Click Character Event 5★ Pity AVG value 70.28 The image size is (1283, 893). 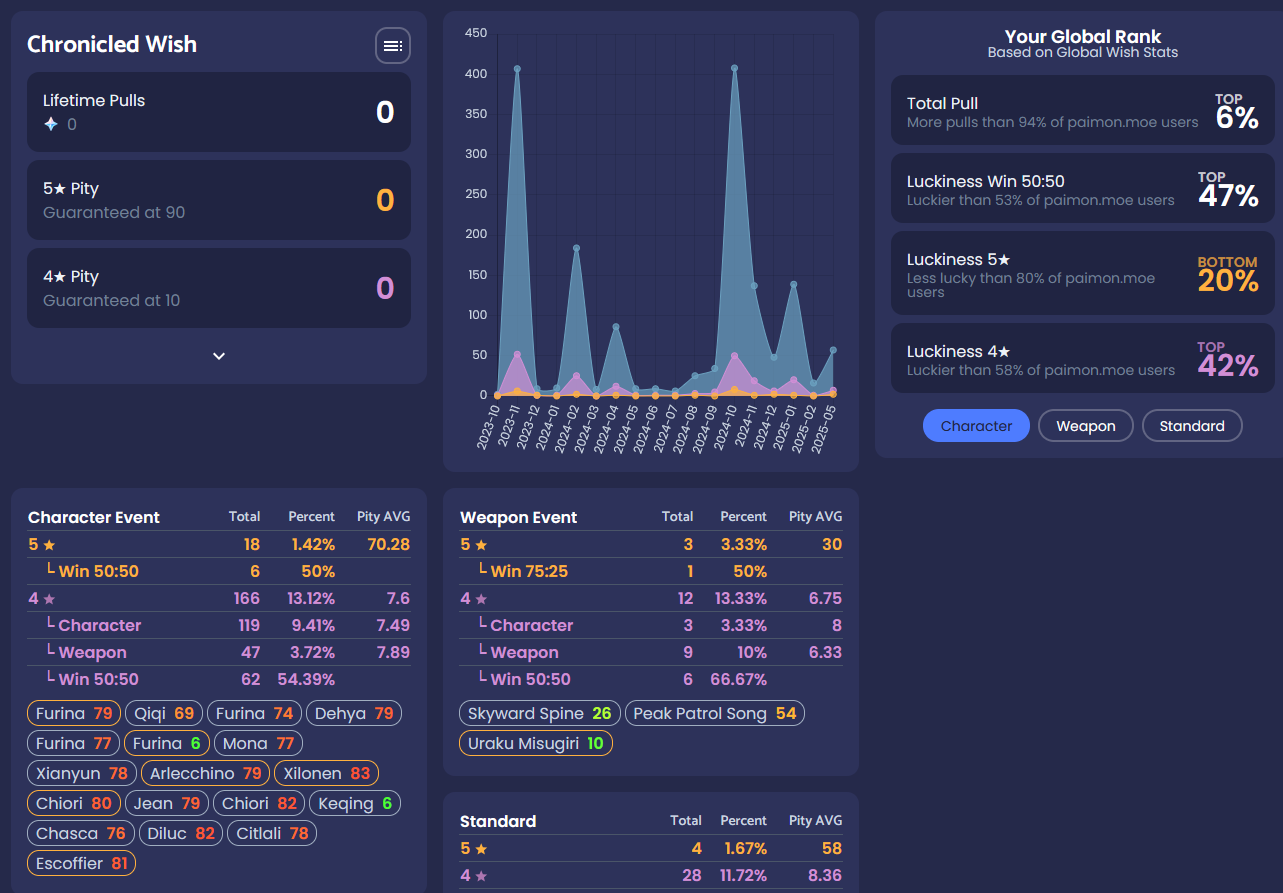tap(389, 545)
